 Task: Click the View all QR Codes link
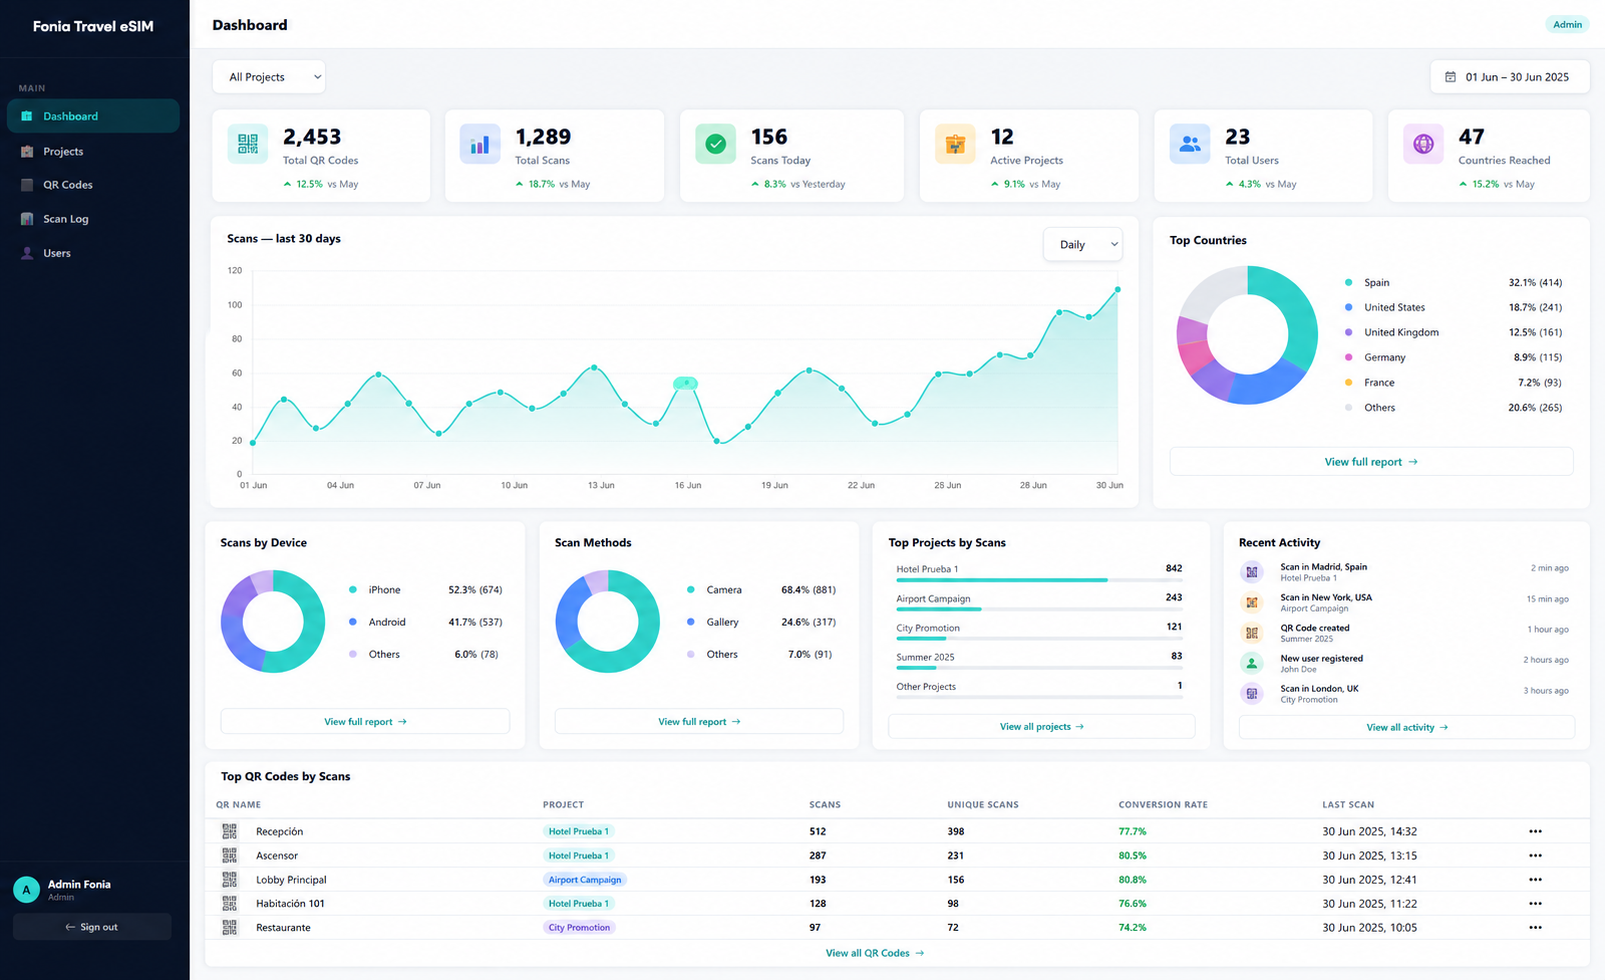click(x=874, y=953)
